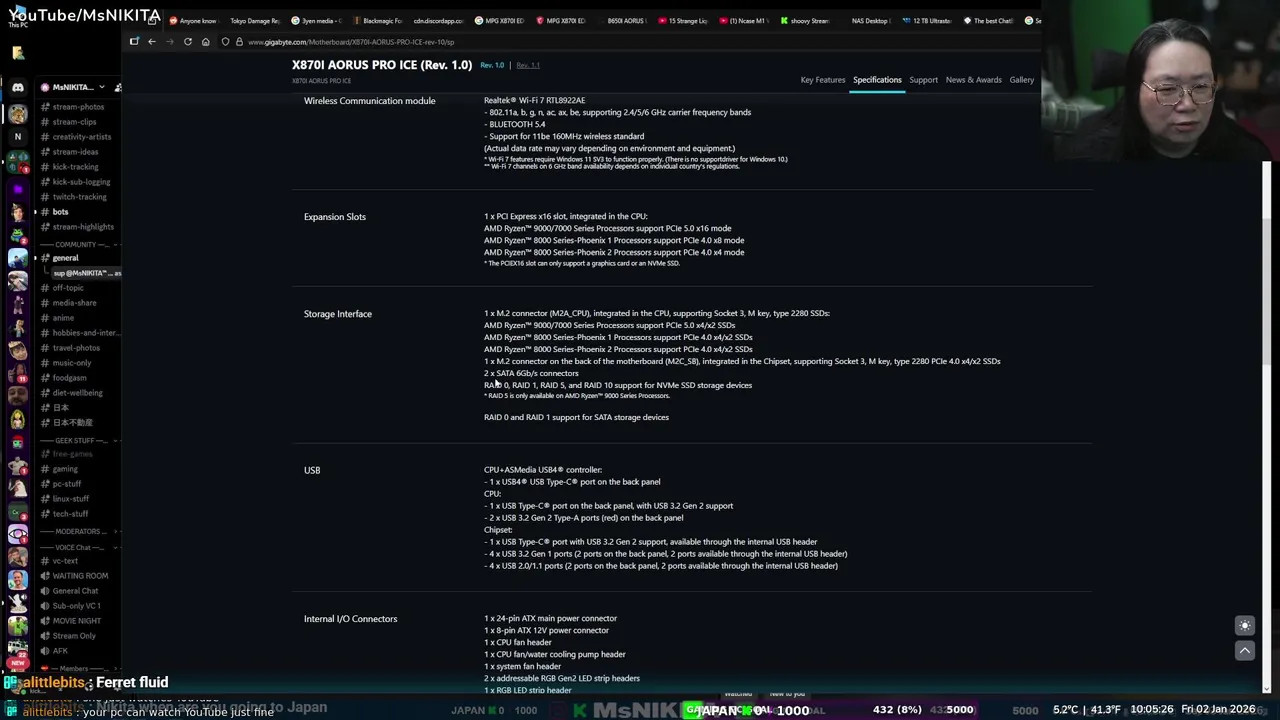The width and height of the screenshot is (1280, 720).
Task: Open the foodgasm channel
Action: tap(69, 377)
